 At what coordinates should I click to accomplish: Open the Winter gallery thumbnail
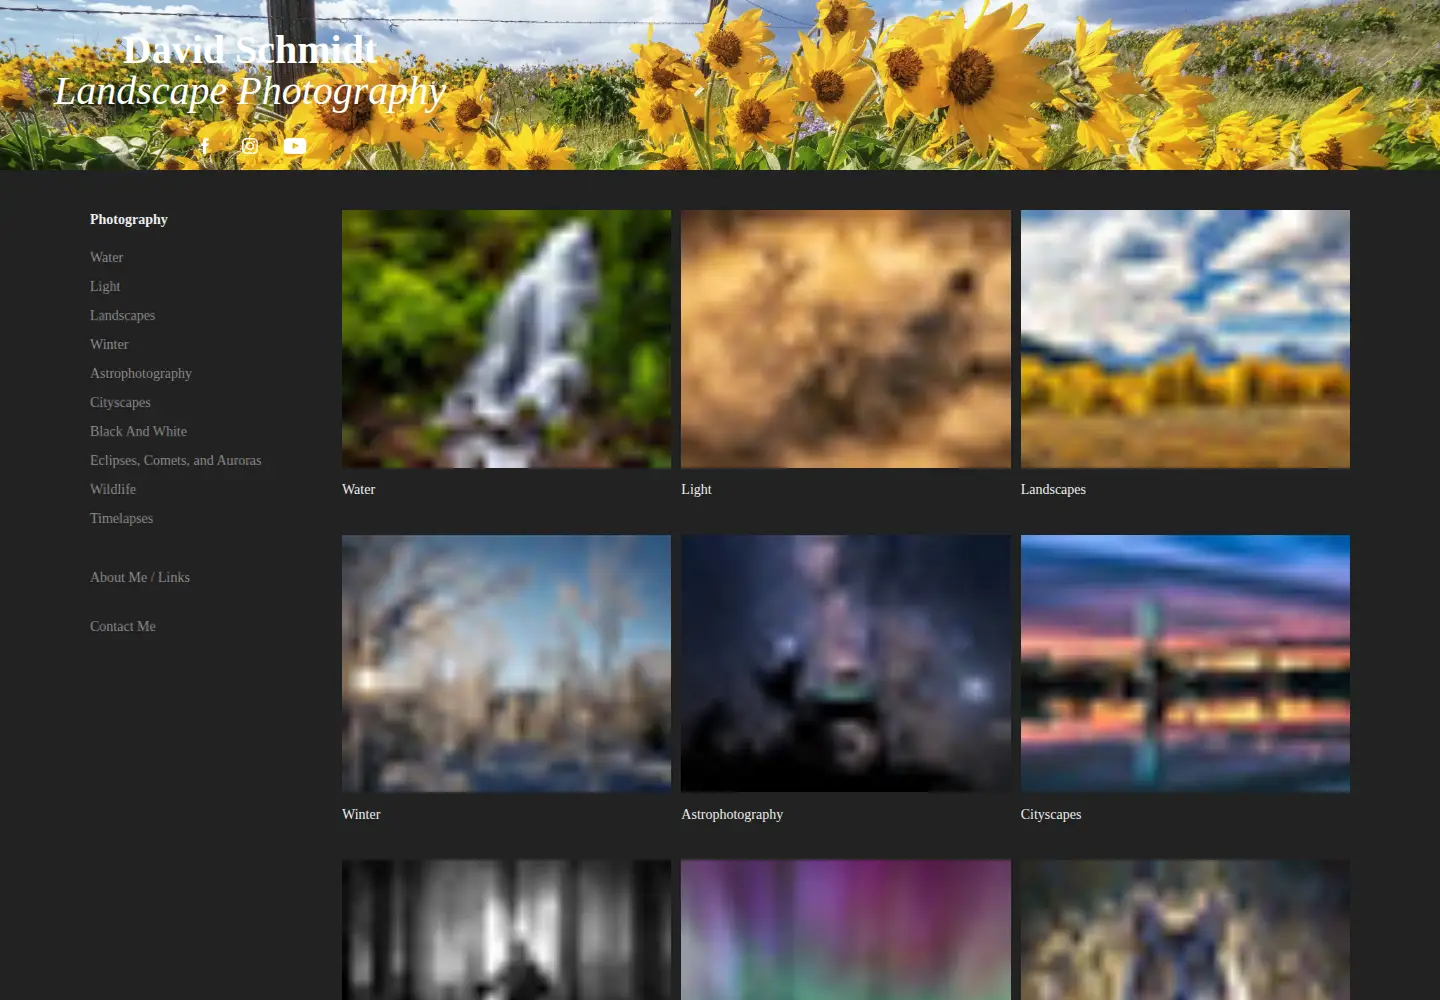pyautogui.click(x=507, y=664)
